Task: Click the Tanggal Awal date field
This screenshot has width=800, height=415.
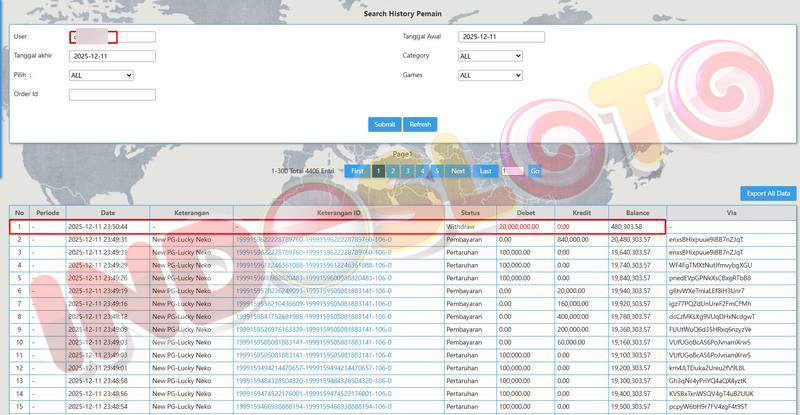Action: click(501, 37)
